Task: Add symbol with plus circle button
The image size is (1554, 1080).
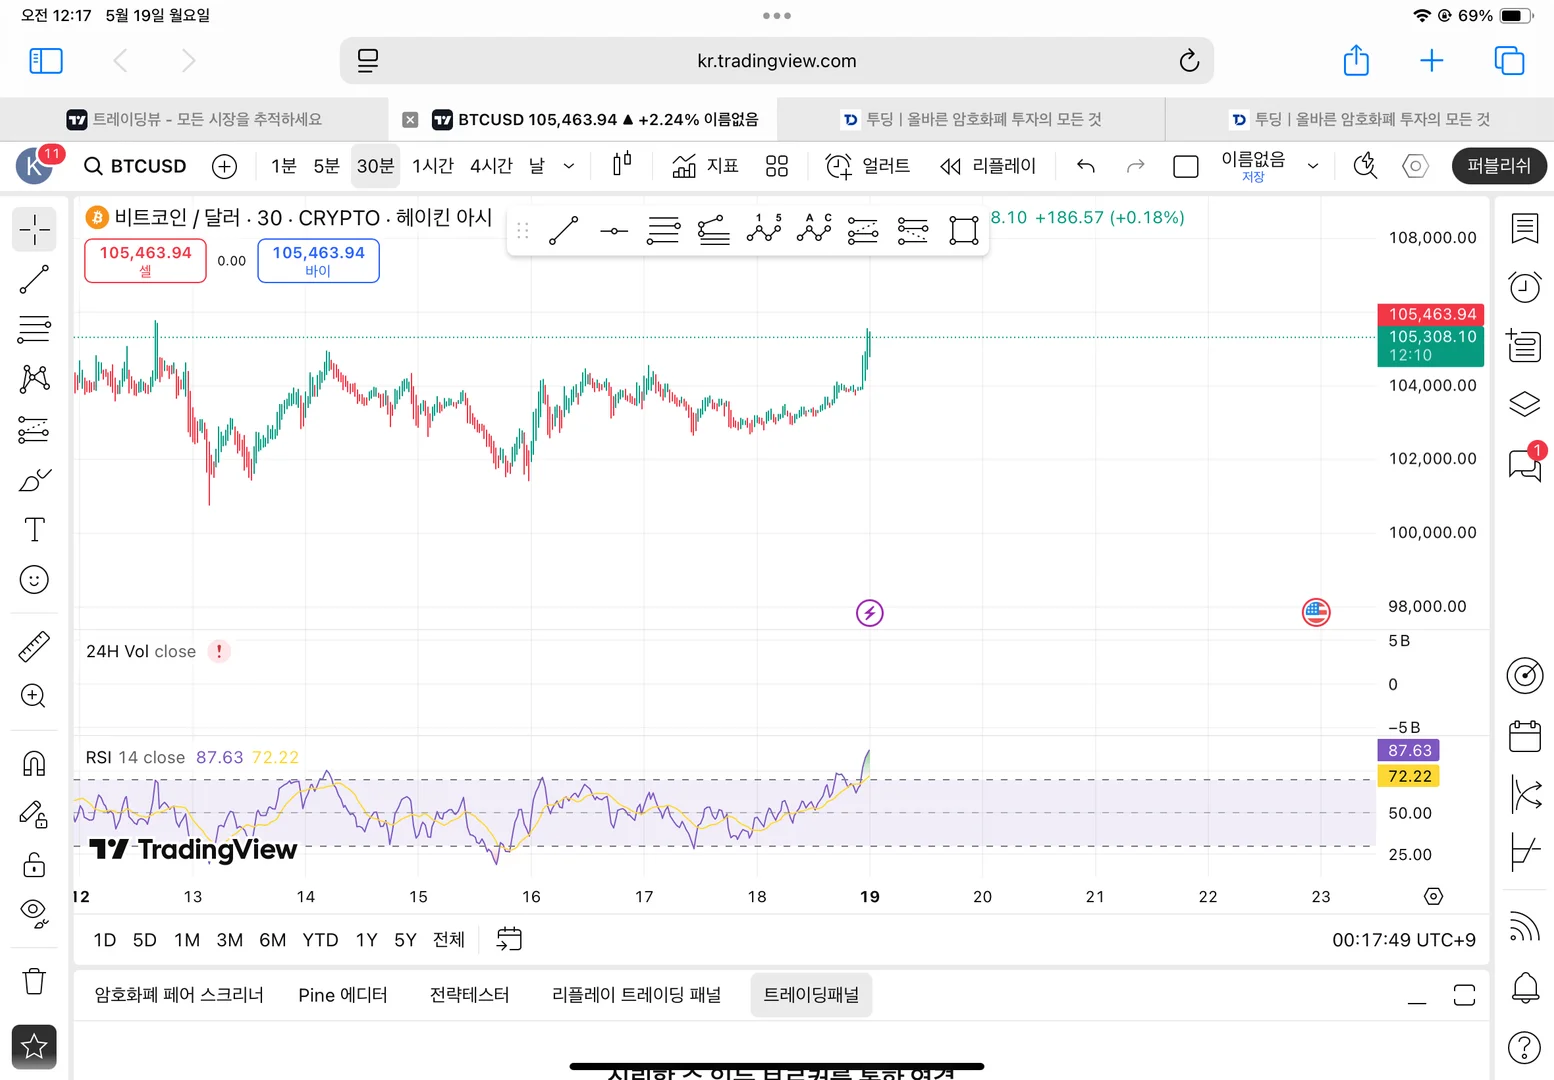Action: (x=225, y=166)
